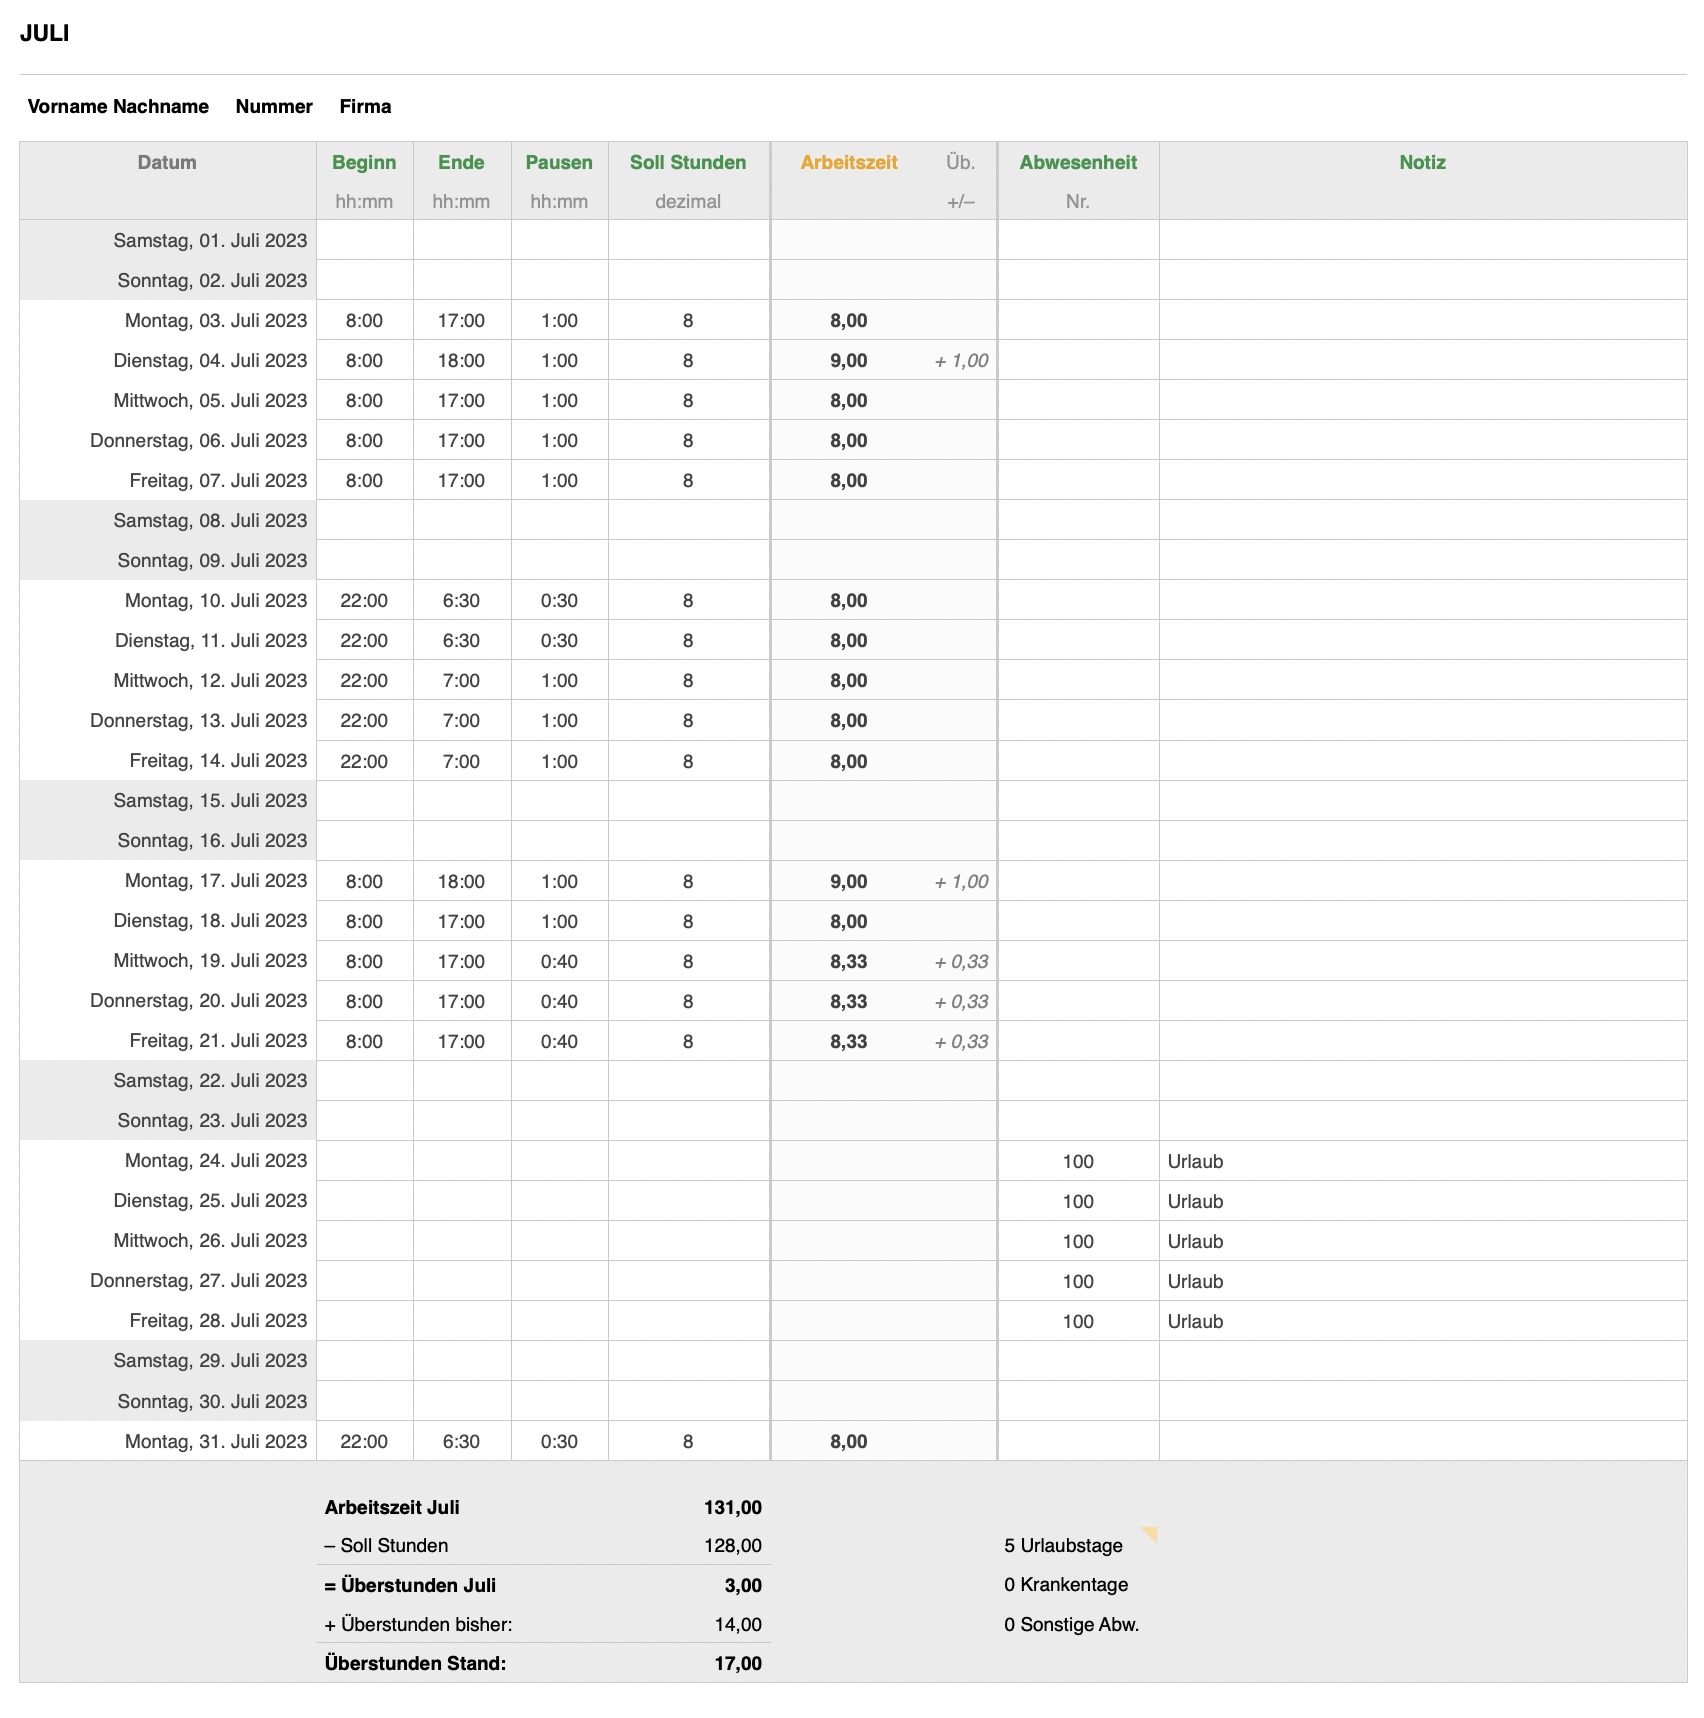Click the Firma header field
This screenshot has width=1704, height=1718.
click(365, 106)
